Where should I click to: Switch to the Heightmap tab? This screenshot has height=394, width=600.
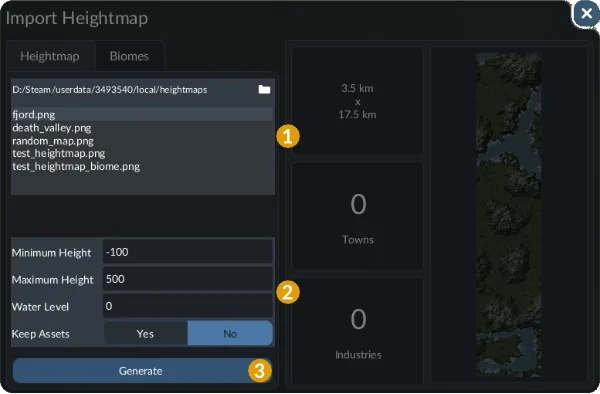(x=50, y=56)
